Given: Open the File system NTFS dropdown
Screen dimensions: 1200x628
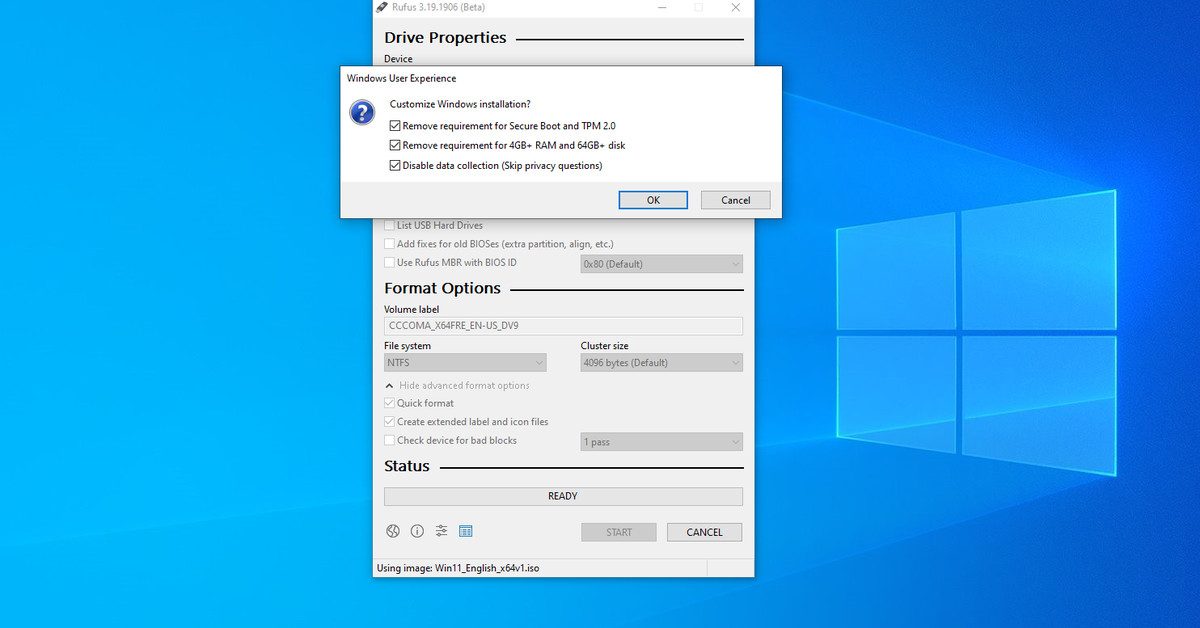Looking at the screenshot, I should (465, 363).
